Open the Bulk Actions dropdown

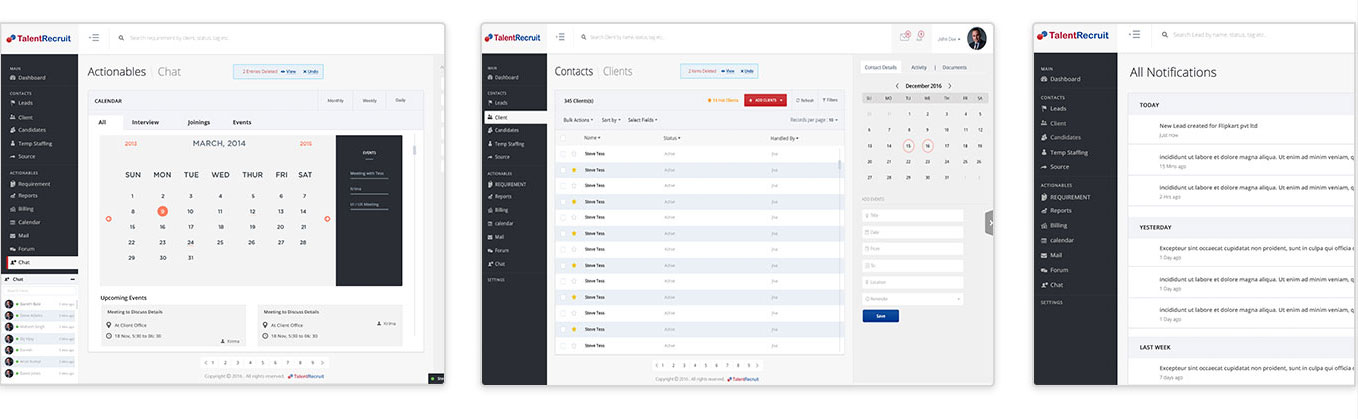coord(578,120)
